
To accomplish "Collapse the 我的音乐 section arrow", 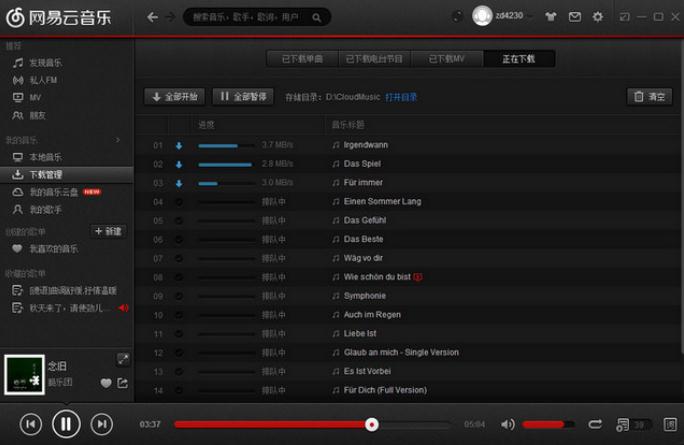I will [x=117, y=140].
